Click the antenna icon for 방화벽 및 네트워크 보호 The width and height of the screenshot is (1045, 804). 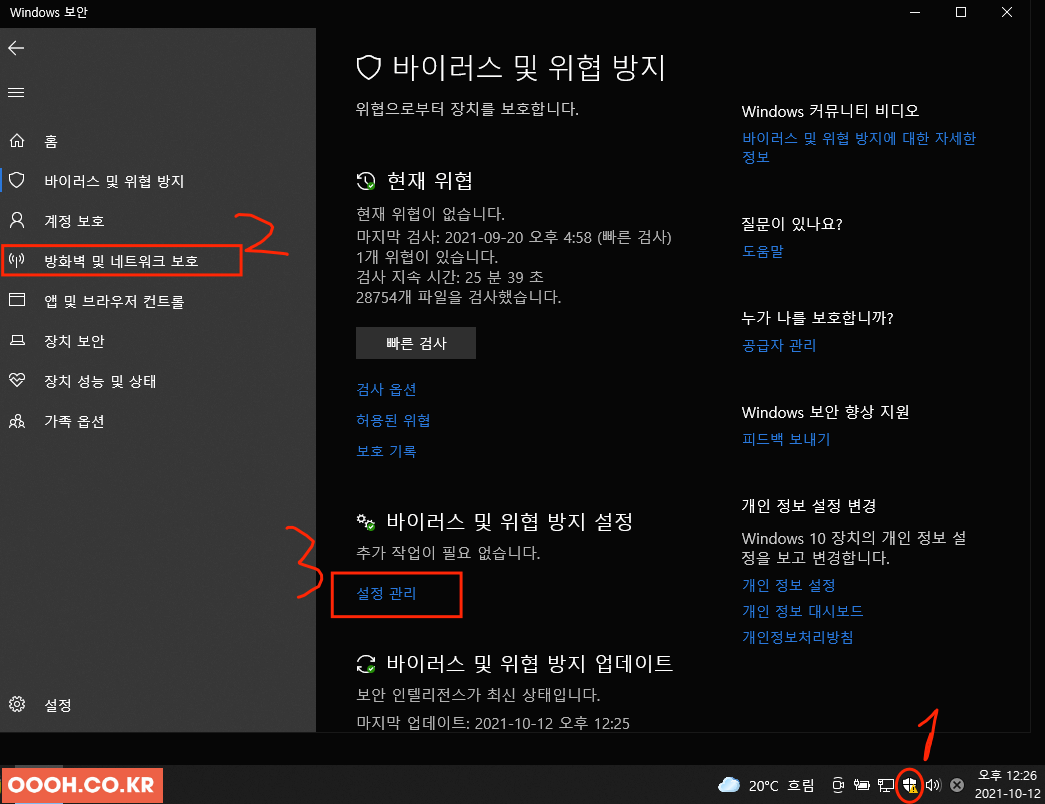click(x=17, y=260)
